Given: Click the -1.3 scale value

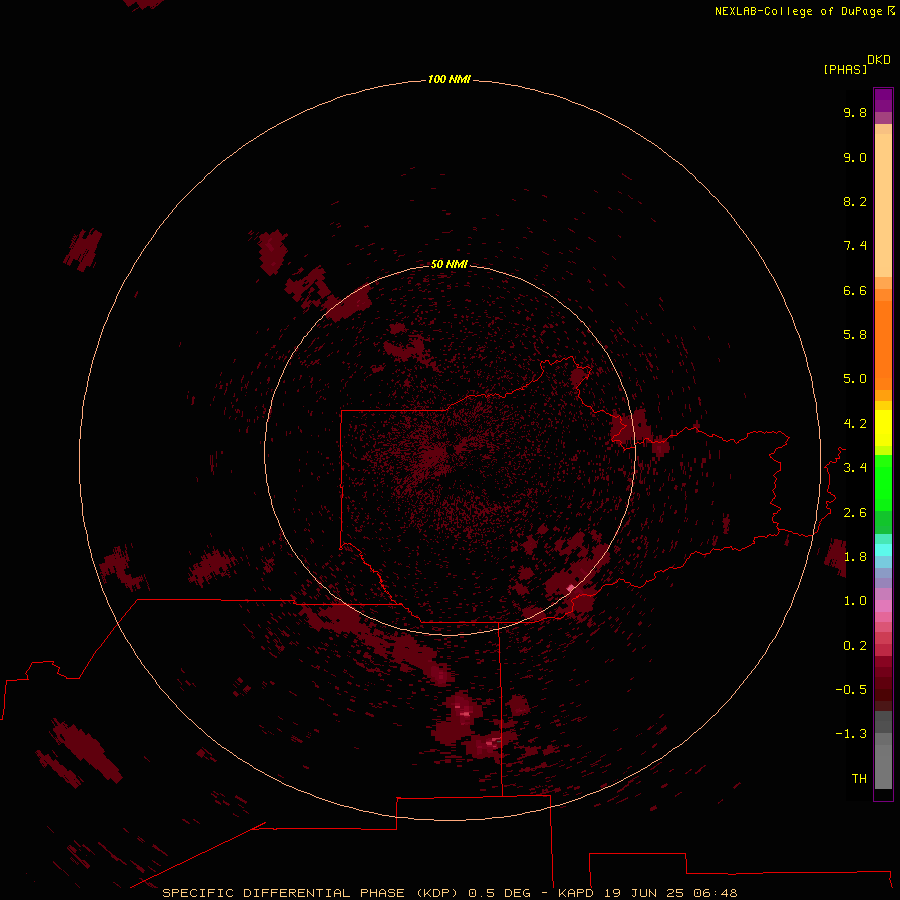Looking at the screenshot, I should 851,734.
